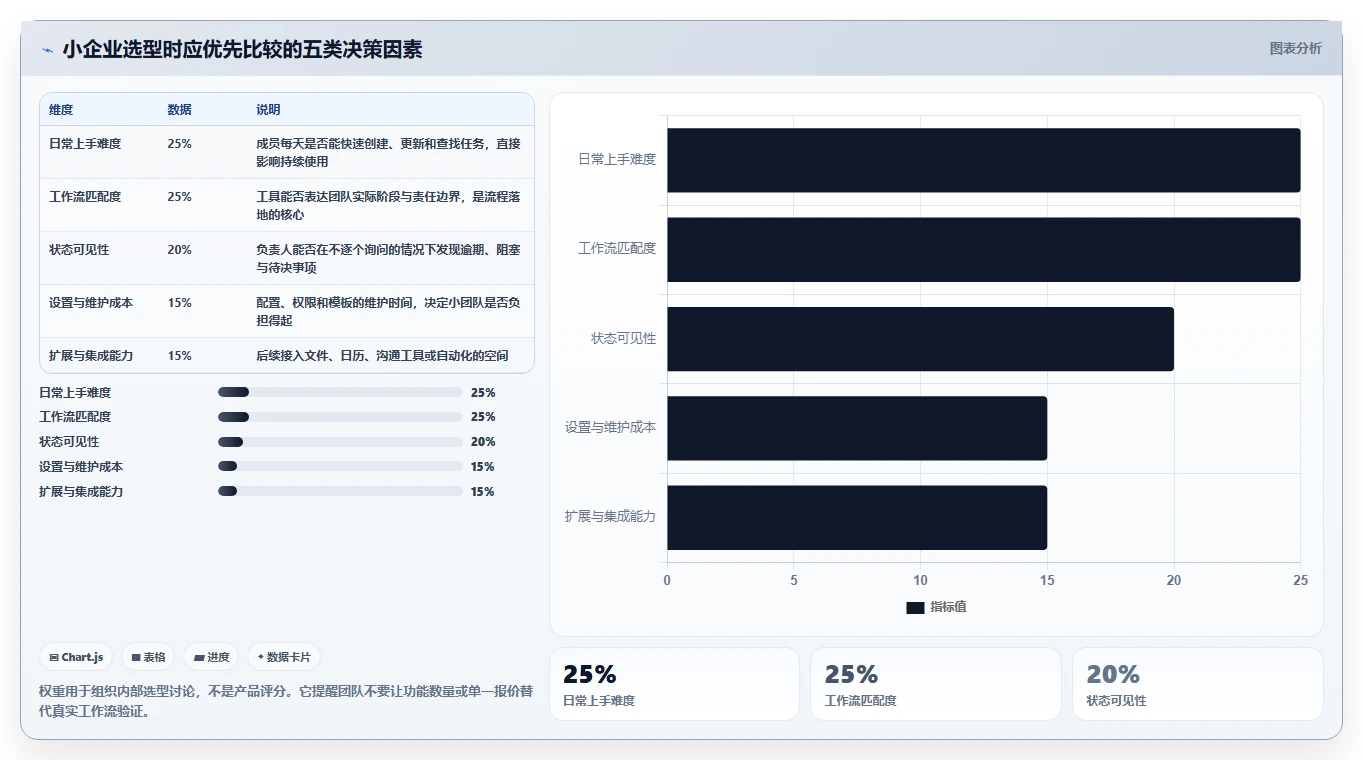Click the 工作流匹配度 chart bar
The width and height of the screenshot is (1363, 760).
tap(984, 249)
